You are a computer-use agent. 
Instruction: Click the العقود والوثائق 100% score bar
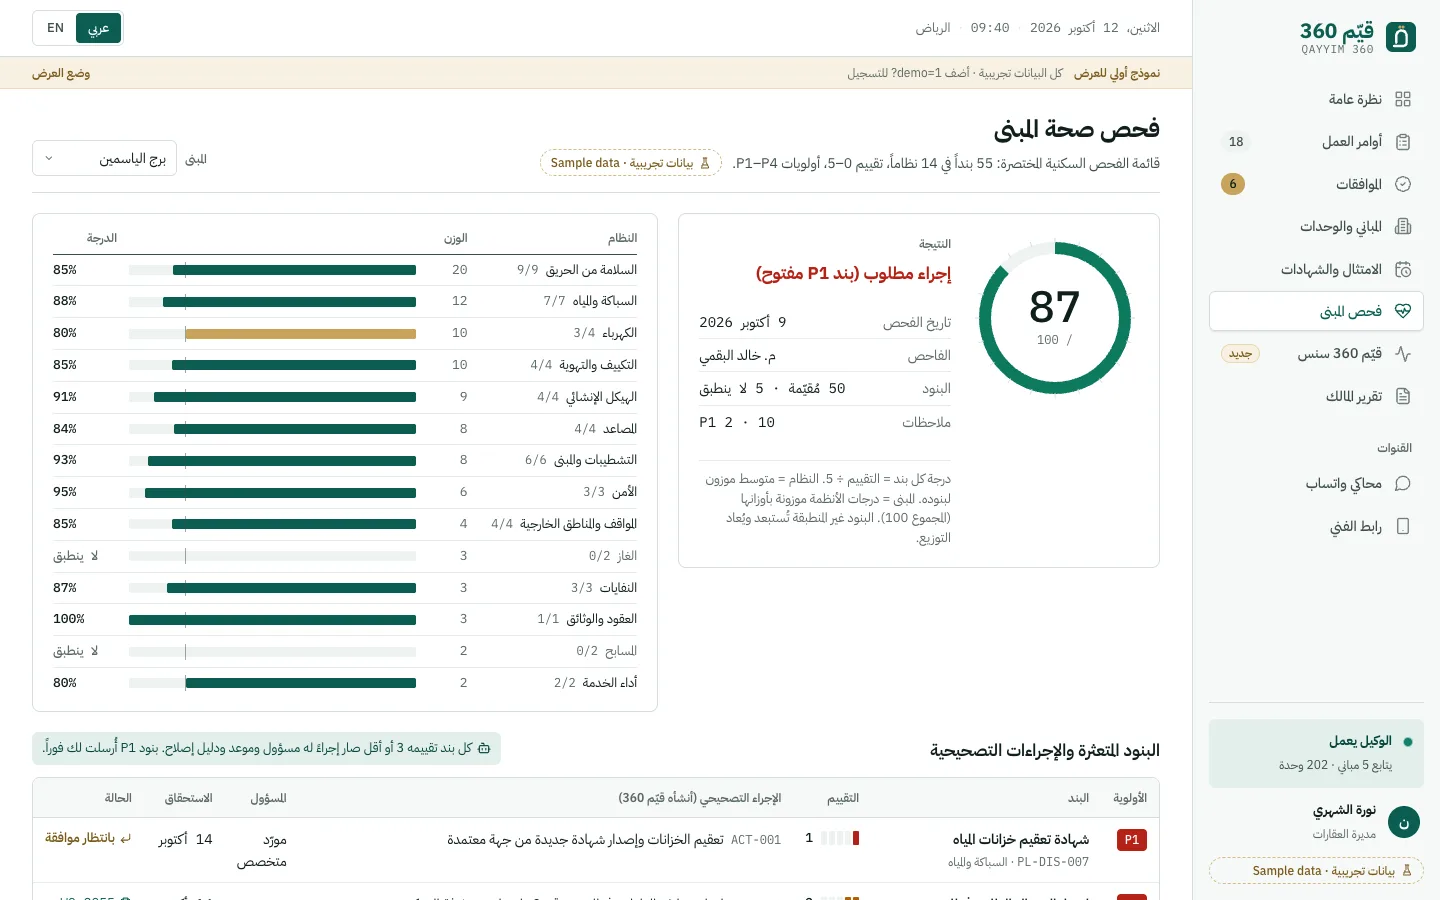pyautogui.click(x=272, y=620)
